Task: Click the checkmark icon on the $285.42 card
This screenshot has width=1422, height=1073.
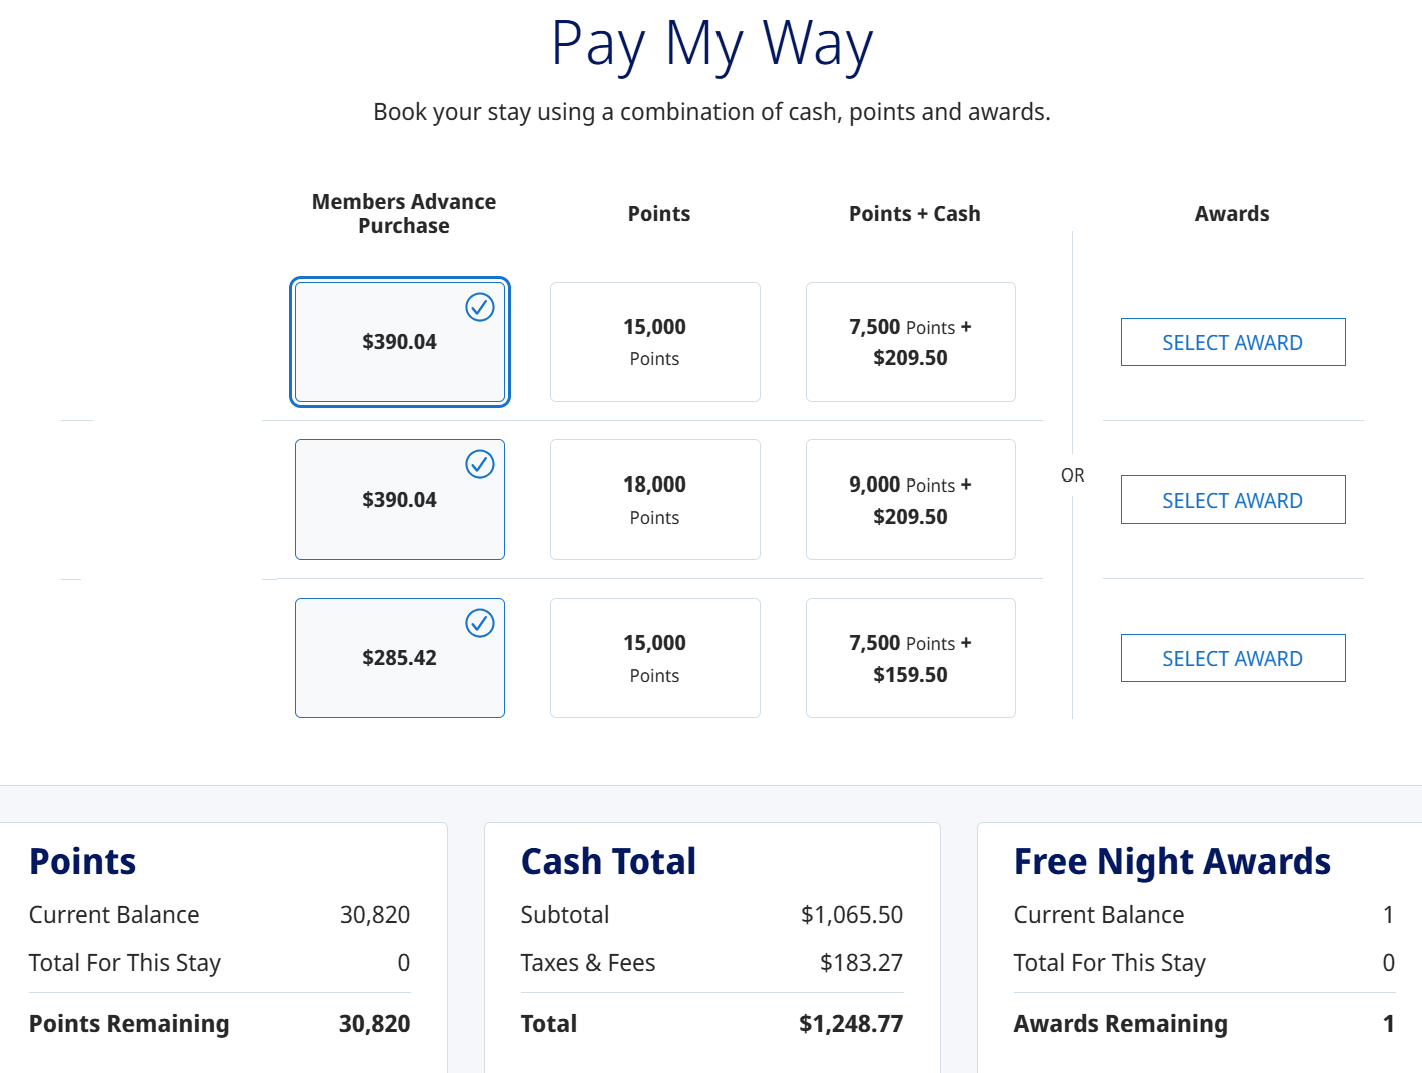Action: click(x=480, y=623)
